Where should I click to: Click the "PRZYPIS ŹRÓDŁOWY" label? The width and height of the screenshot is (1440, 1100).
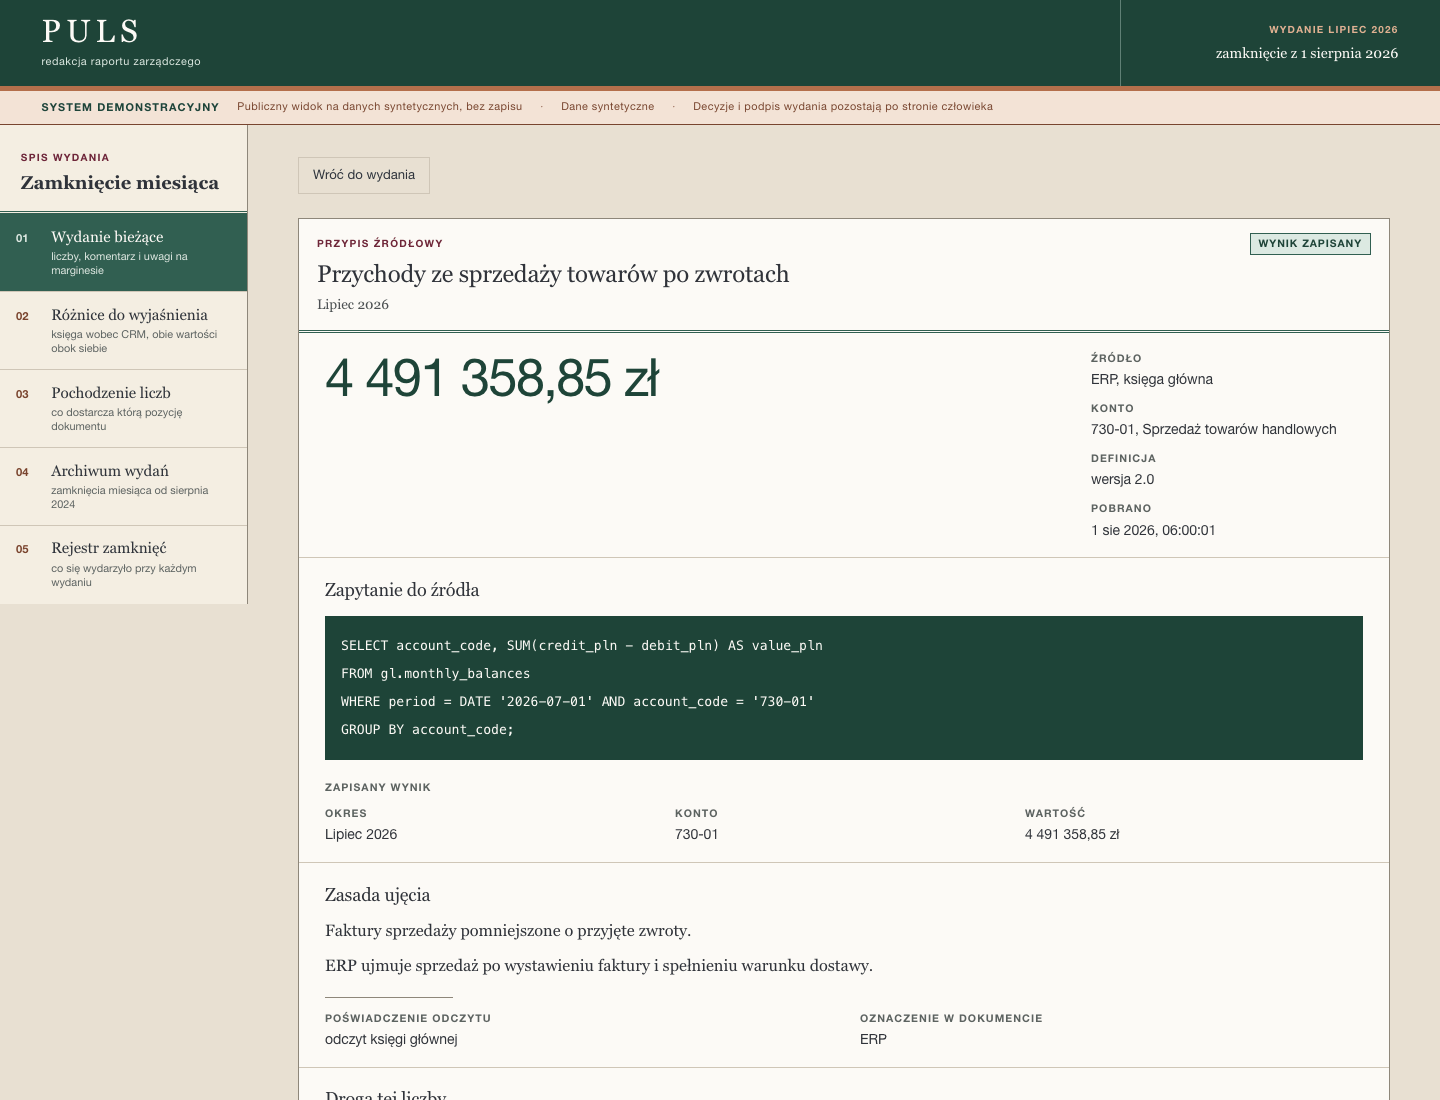tap(380, 244)
